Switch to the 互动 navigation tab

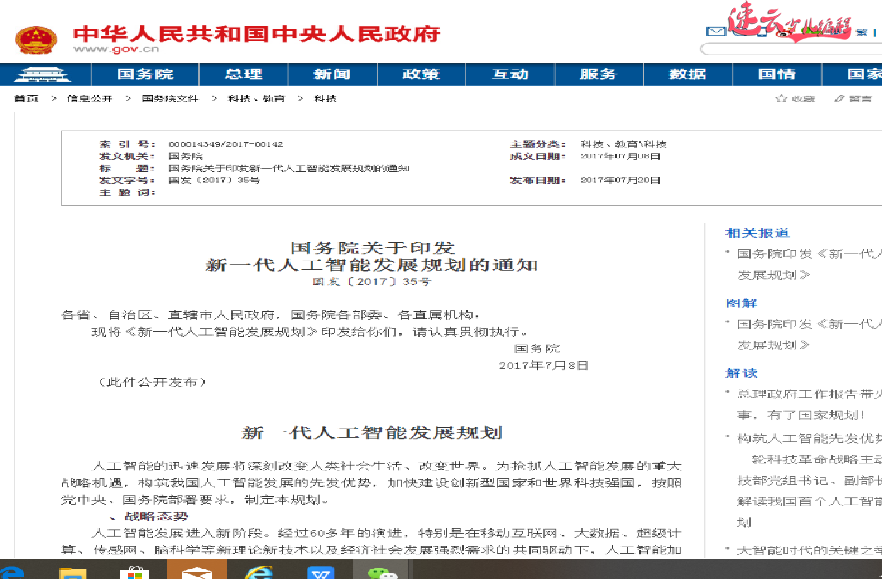(x=510, y=75)
